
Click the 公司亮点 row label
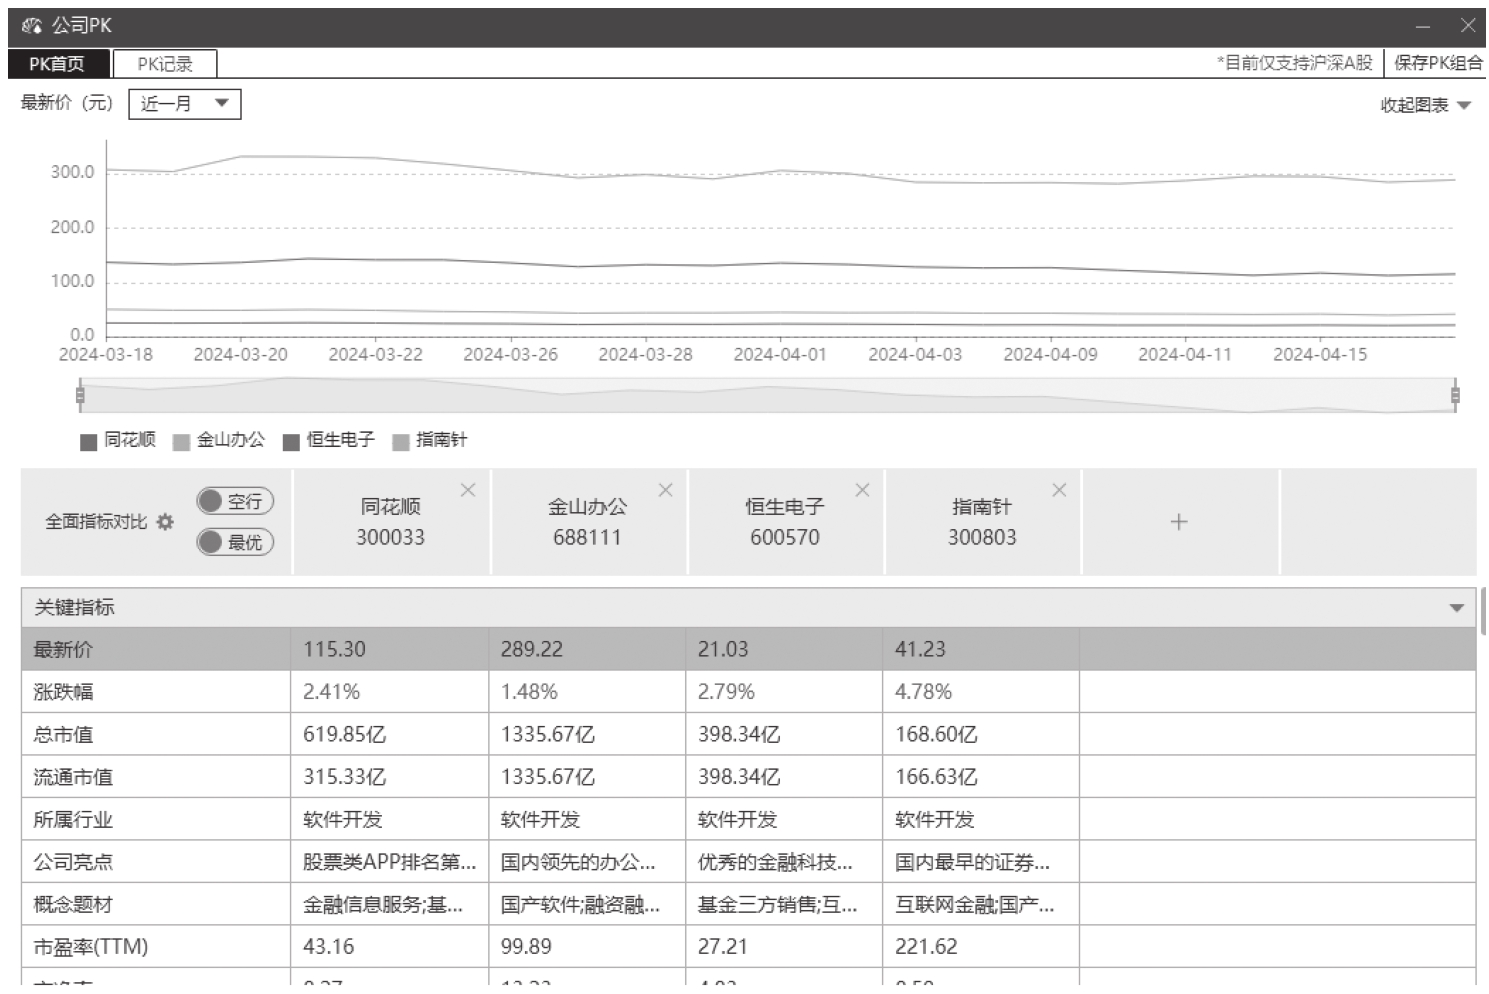tap(73, 862)
